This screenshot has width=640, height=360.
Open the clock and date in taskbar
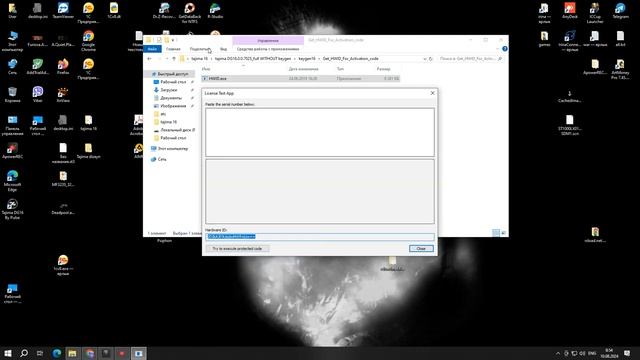609,353
